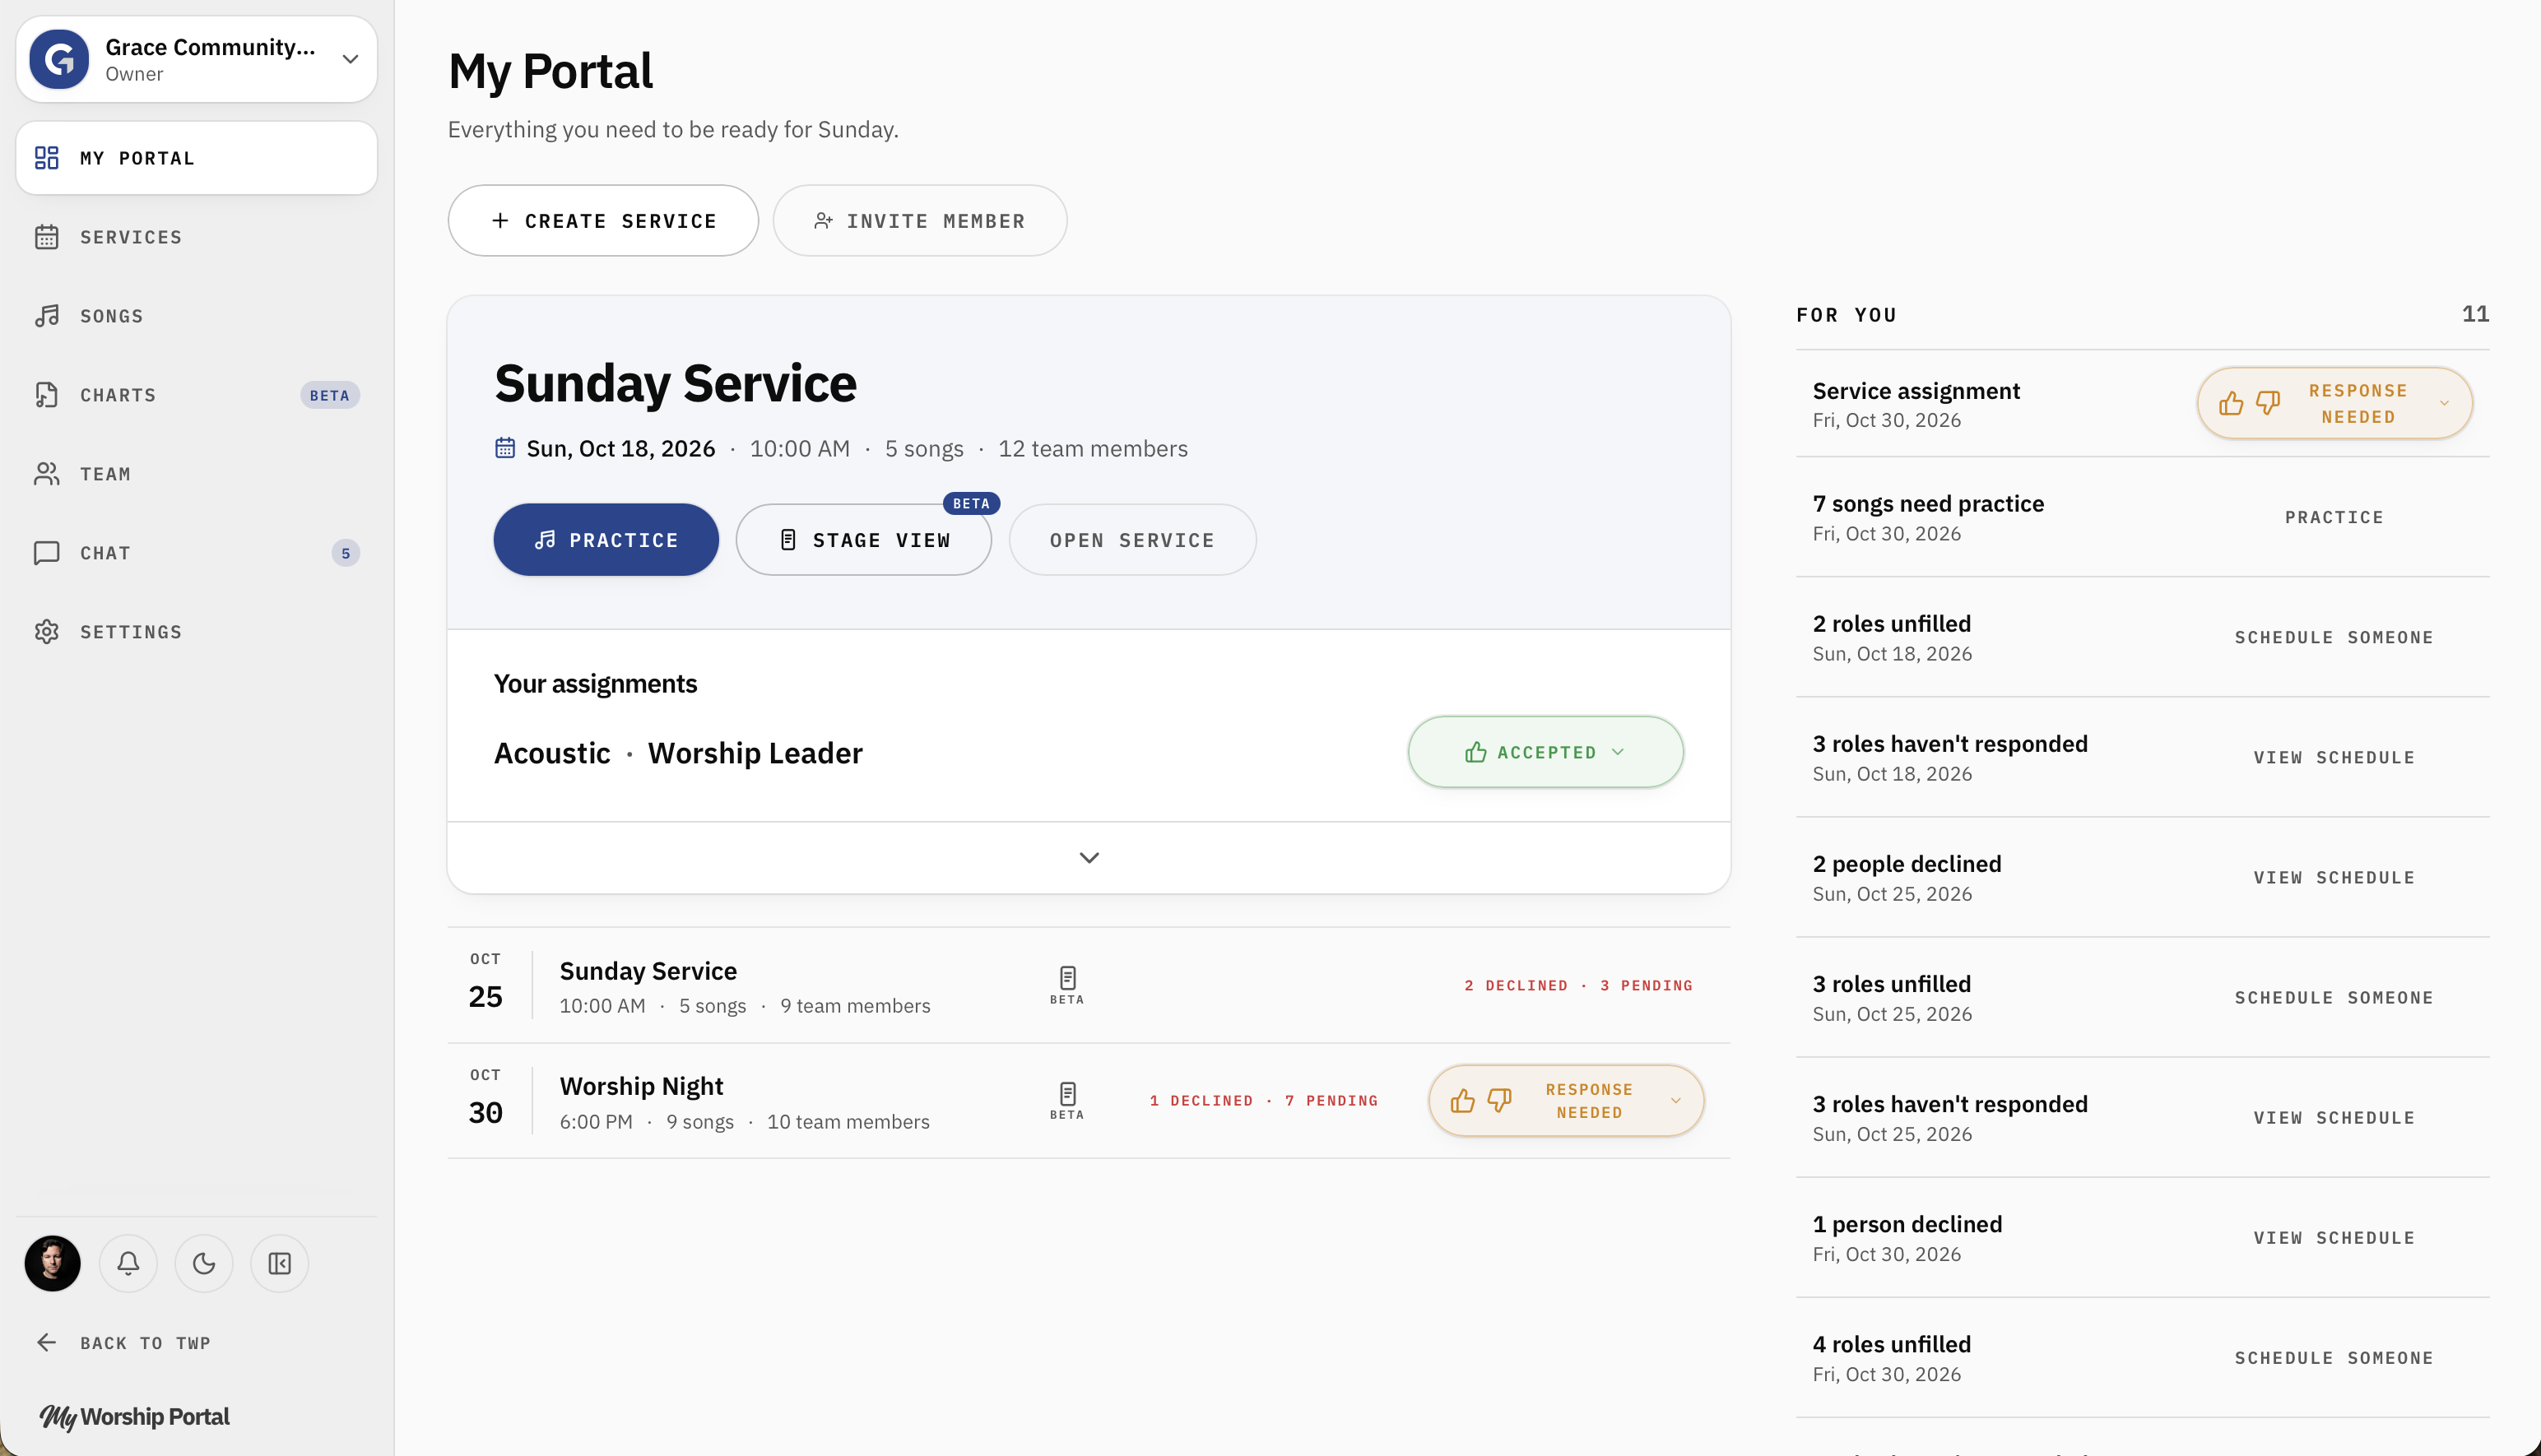Schedule someone for 4 roles unfilled
The image size is (2541, 1456).
(x=2333, y=1358)
